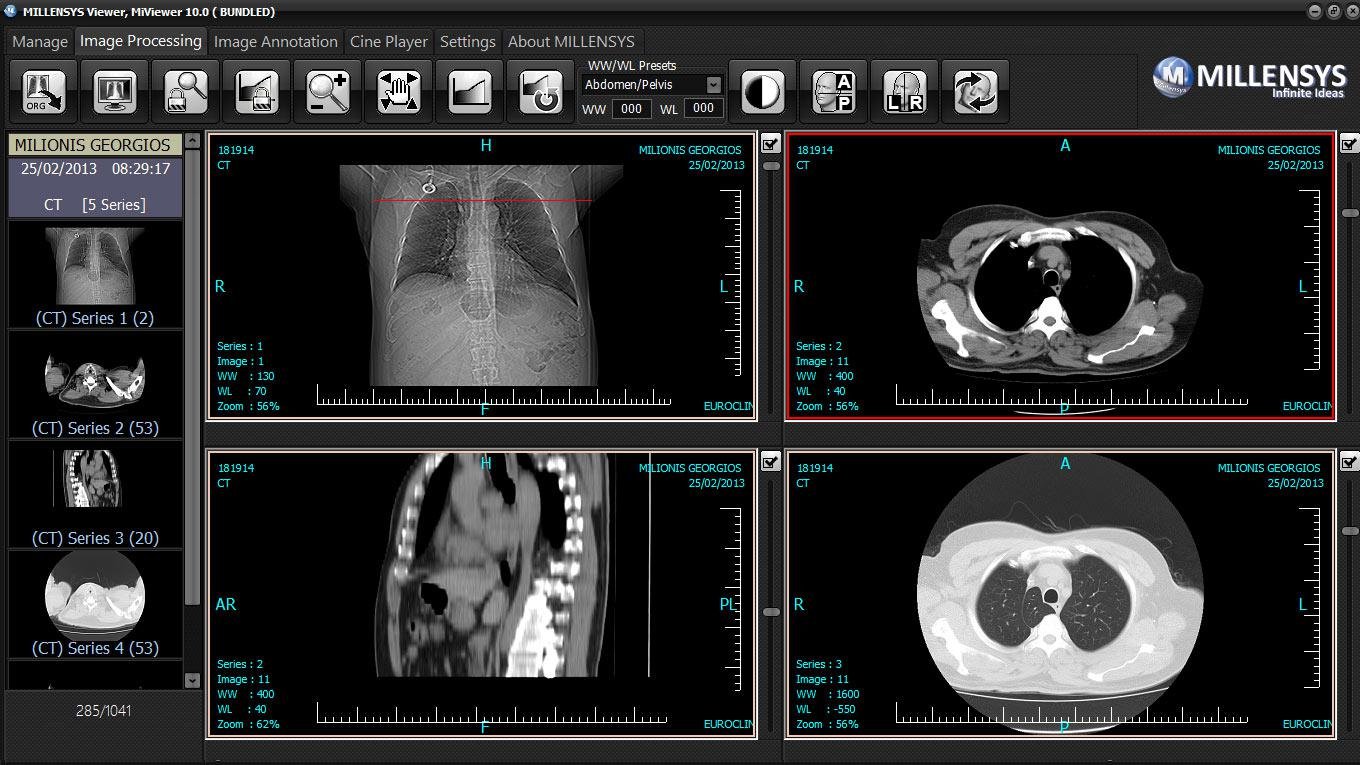Click the slider handle beside the lung window viewport
The image size is (1360, 765).
click(1350, 530)
